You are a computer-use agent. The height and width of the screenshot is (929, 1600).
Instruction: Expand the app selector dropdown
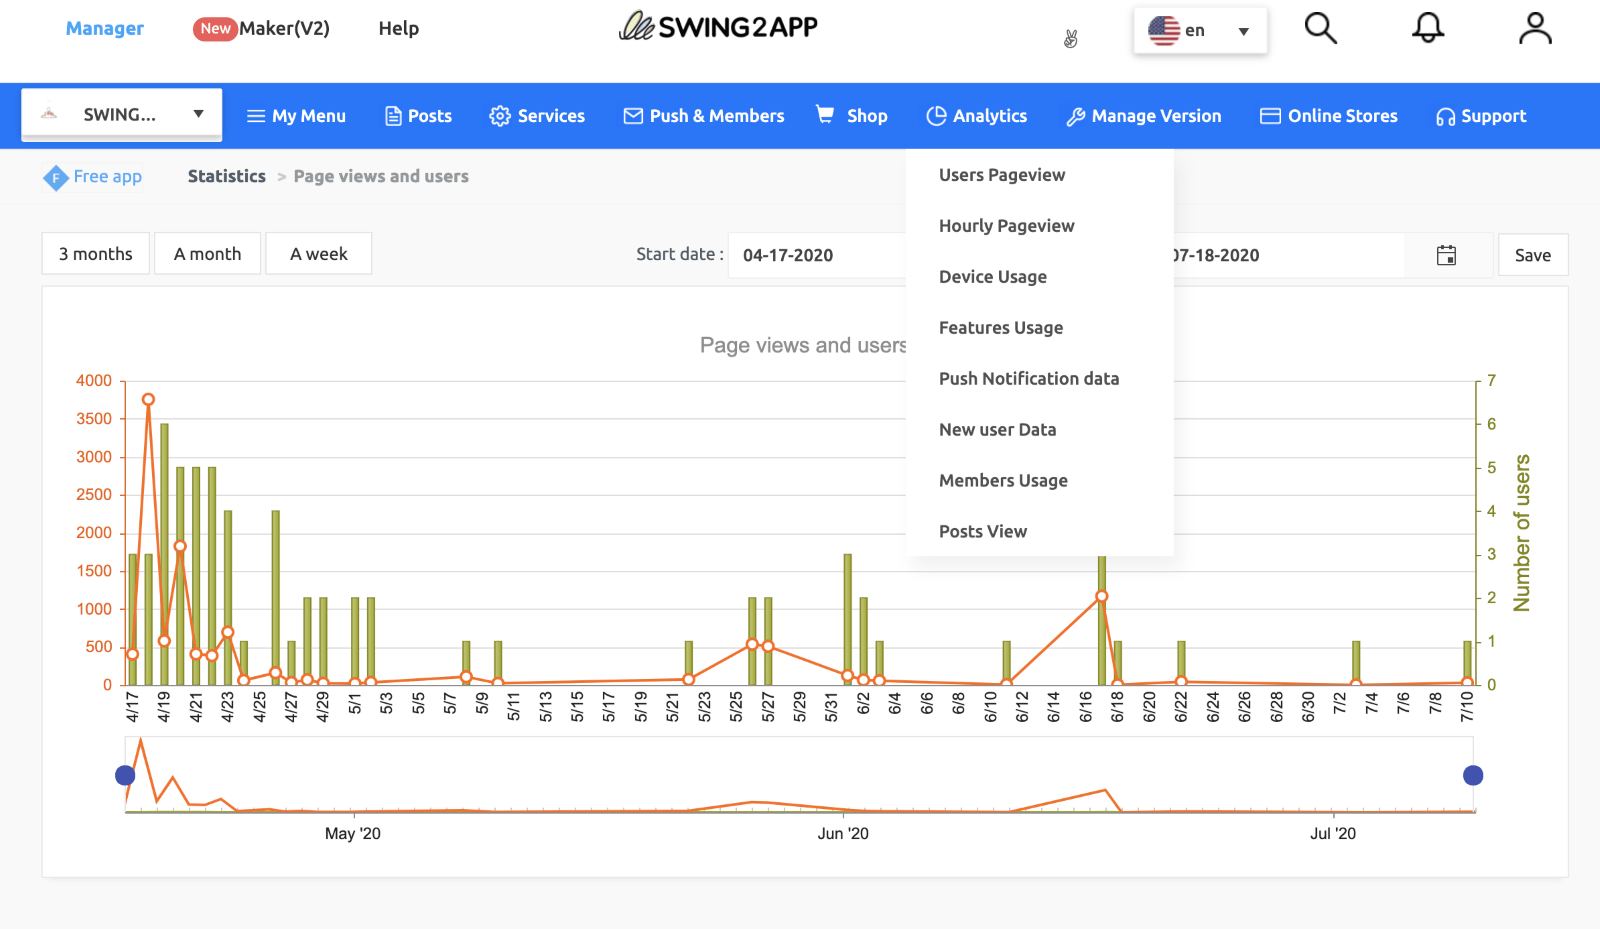point(197,113)
